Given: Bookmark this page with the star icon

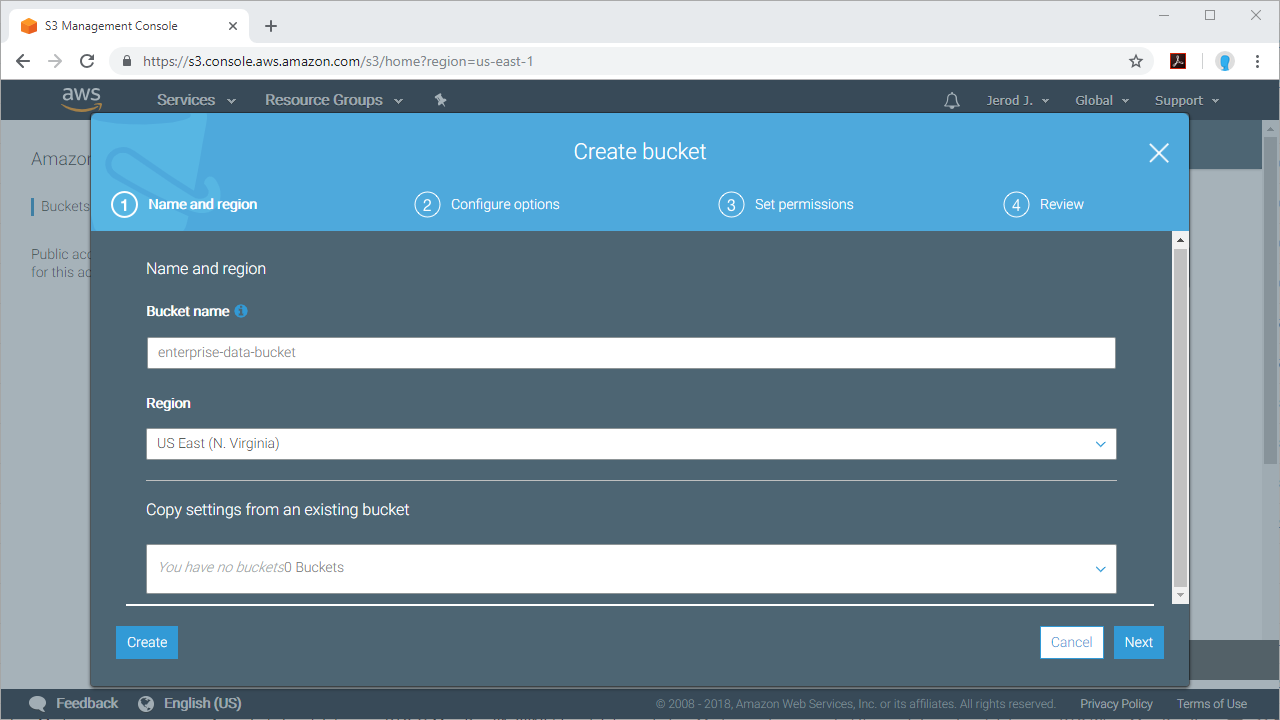Looking at the screenshot, I should 1136,61.
